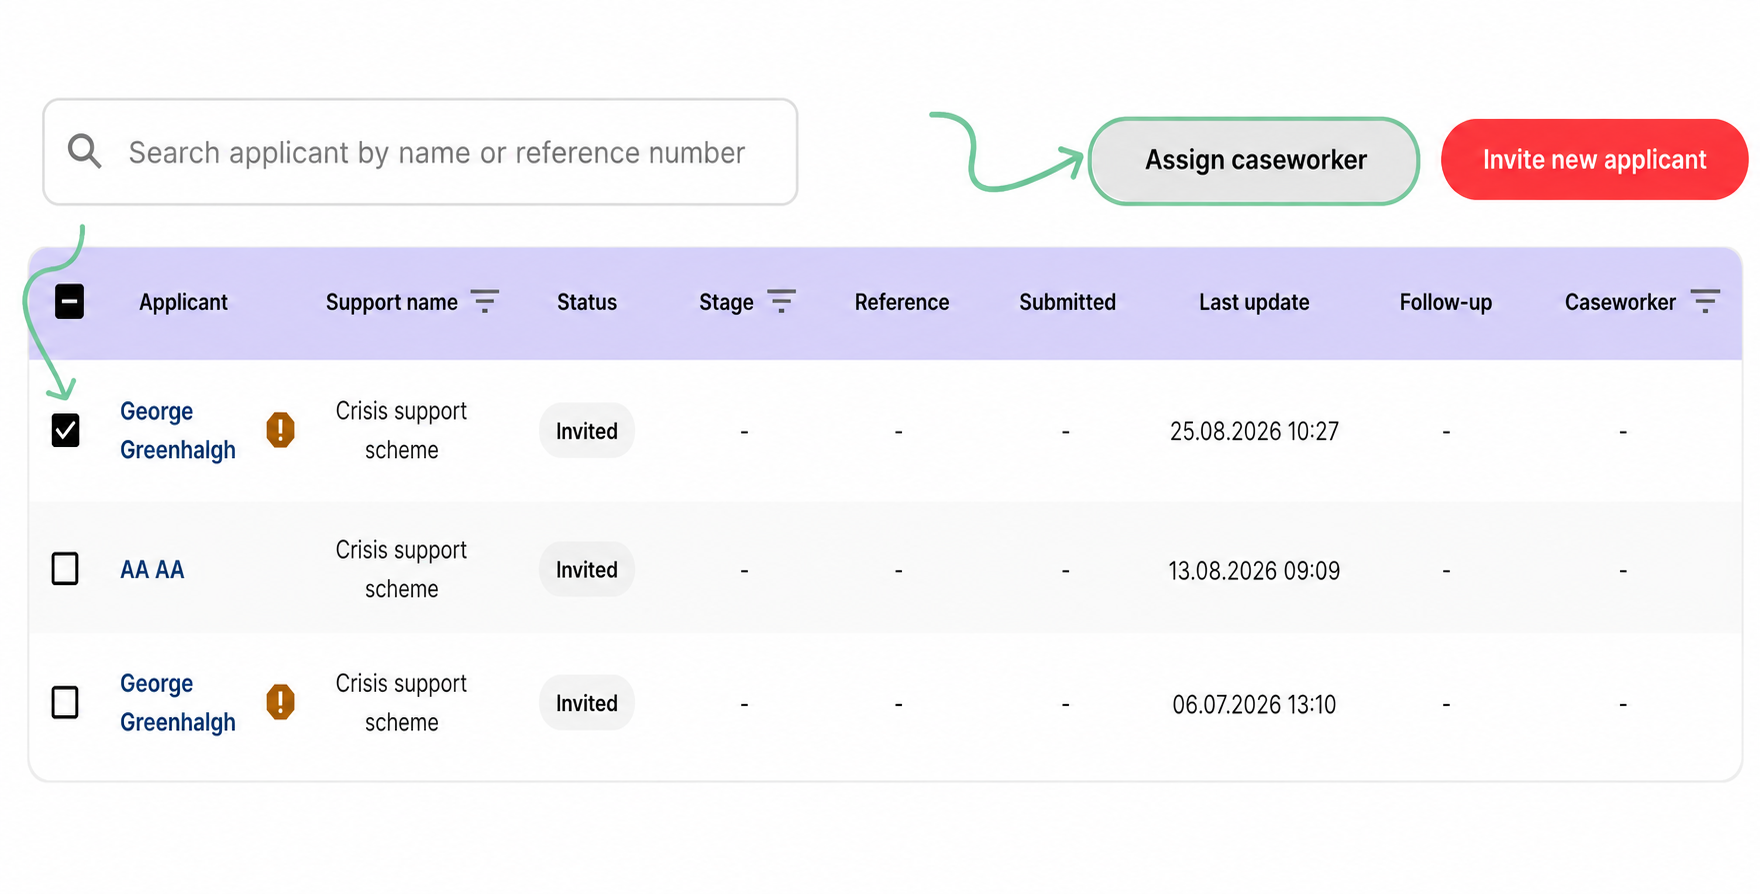Tick the bottom George Greenhalgh row checkbox
This screenshot has height=894, width=1760.
pos(65,702)
